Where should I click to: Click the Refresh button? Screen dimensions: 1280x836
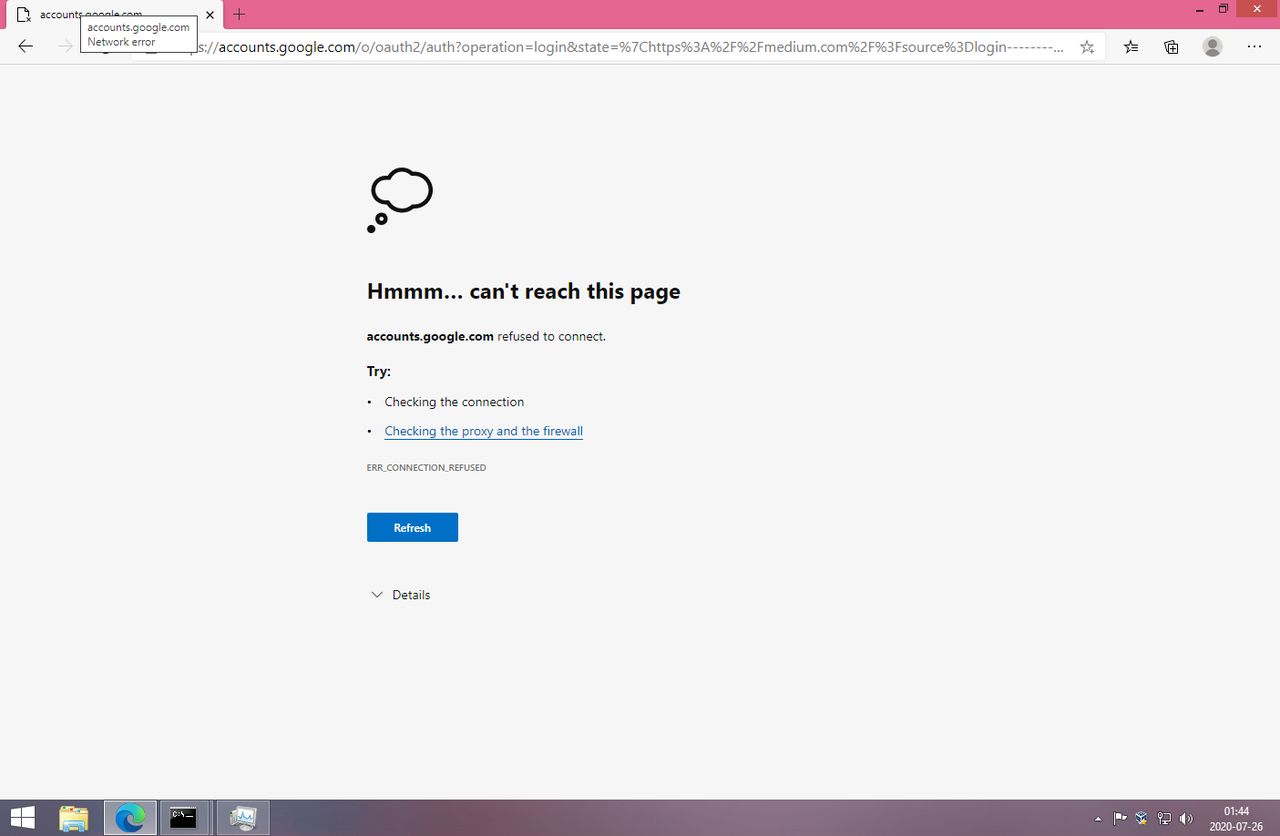point(412,527)
